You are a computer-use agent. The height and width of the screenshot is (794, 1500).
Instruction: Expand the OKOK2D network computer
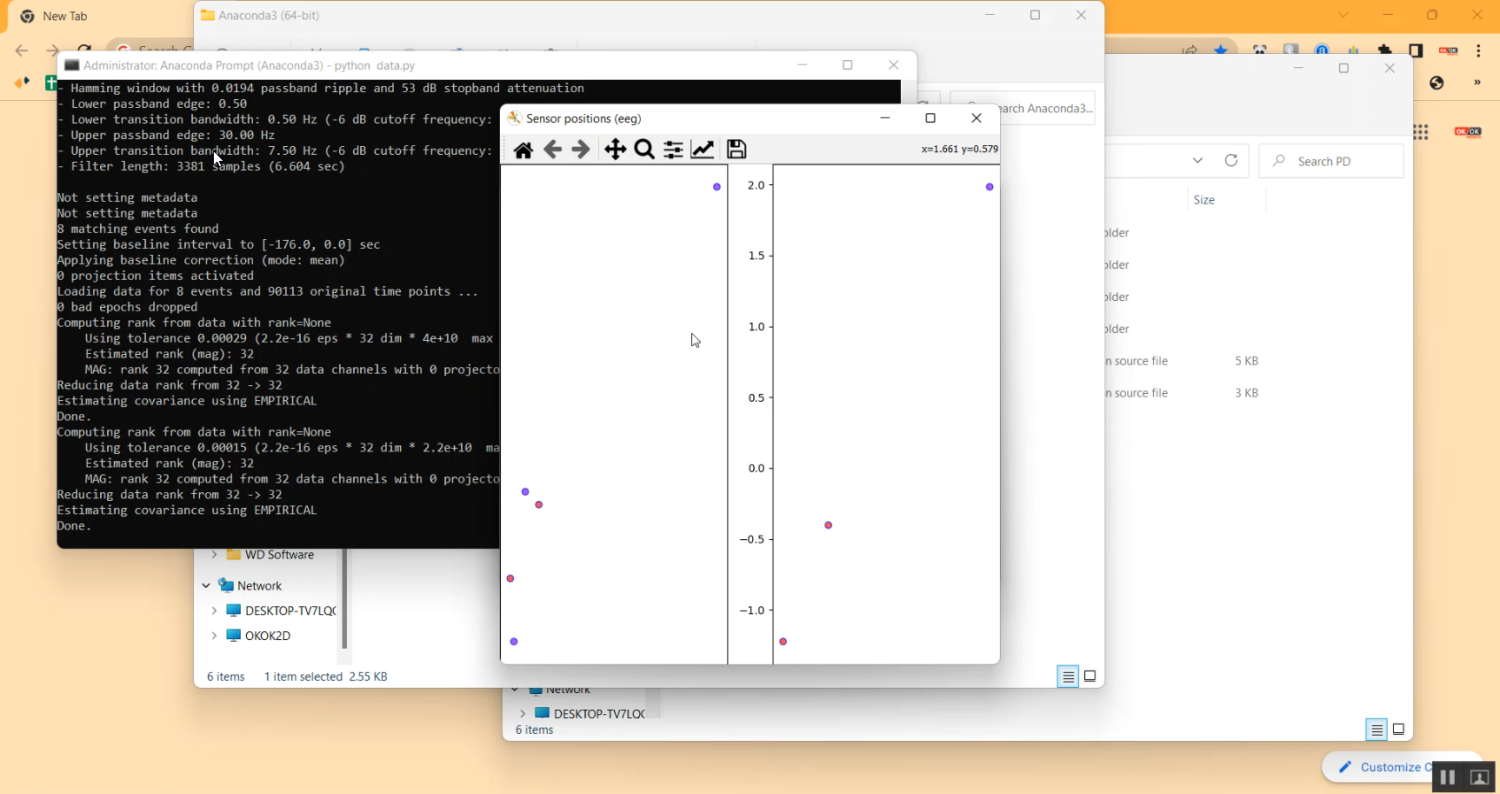[214, 636]
